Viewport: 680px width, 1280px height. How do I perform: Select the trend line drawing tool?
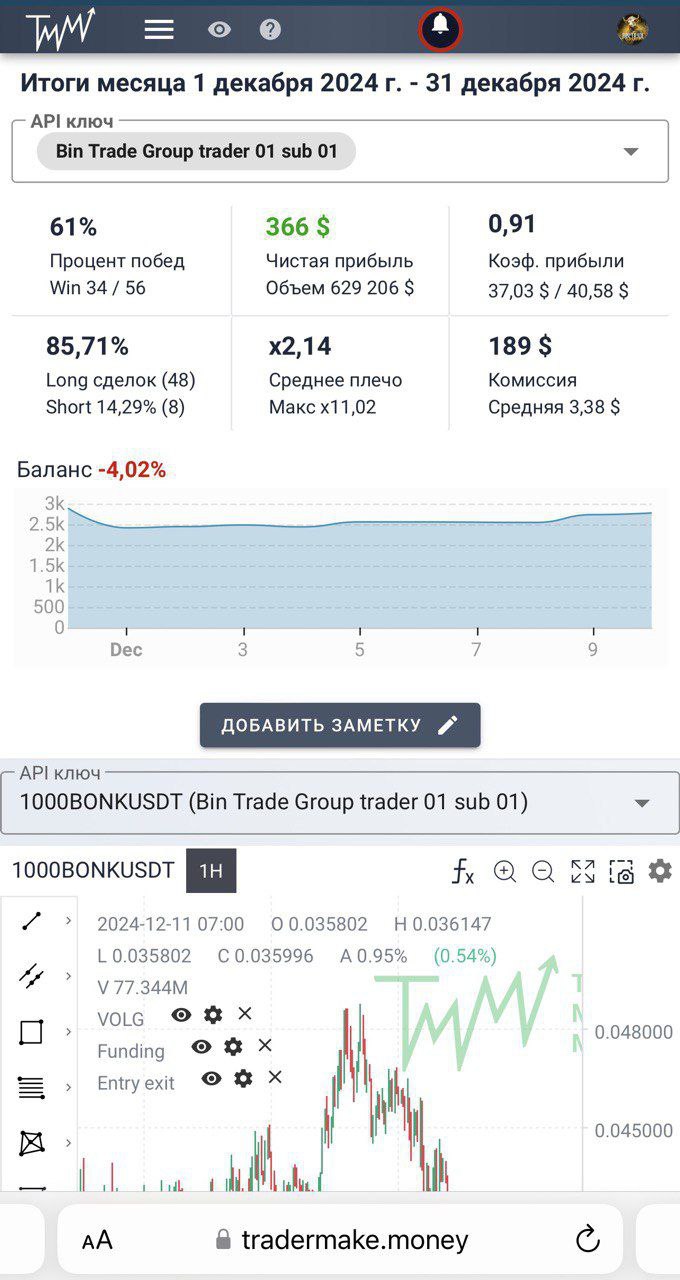[x=32, y=921]
